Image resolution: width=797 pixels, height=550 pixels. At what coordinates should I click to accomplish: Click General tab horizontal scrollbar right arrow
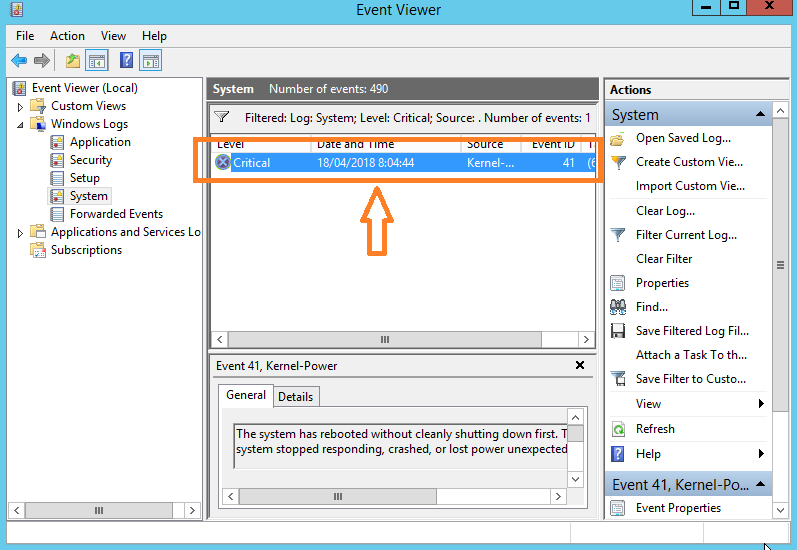(558, 497)
